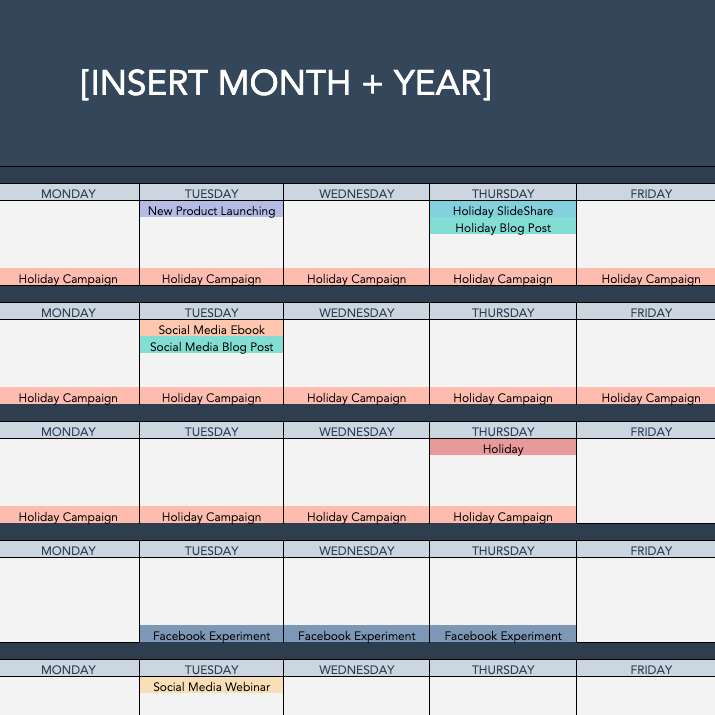
Task: Open Thursday's Facebook Experiment bar
Action: point(503,635)
